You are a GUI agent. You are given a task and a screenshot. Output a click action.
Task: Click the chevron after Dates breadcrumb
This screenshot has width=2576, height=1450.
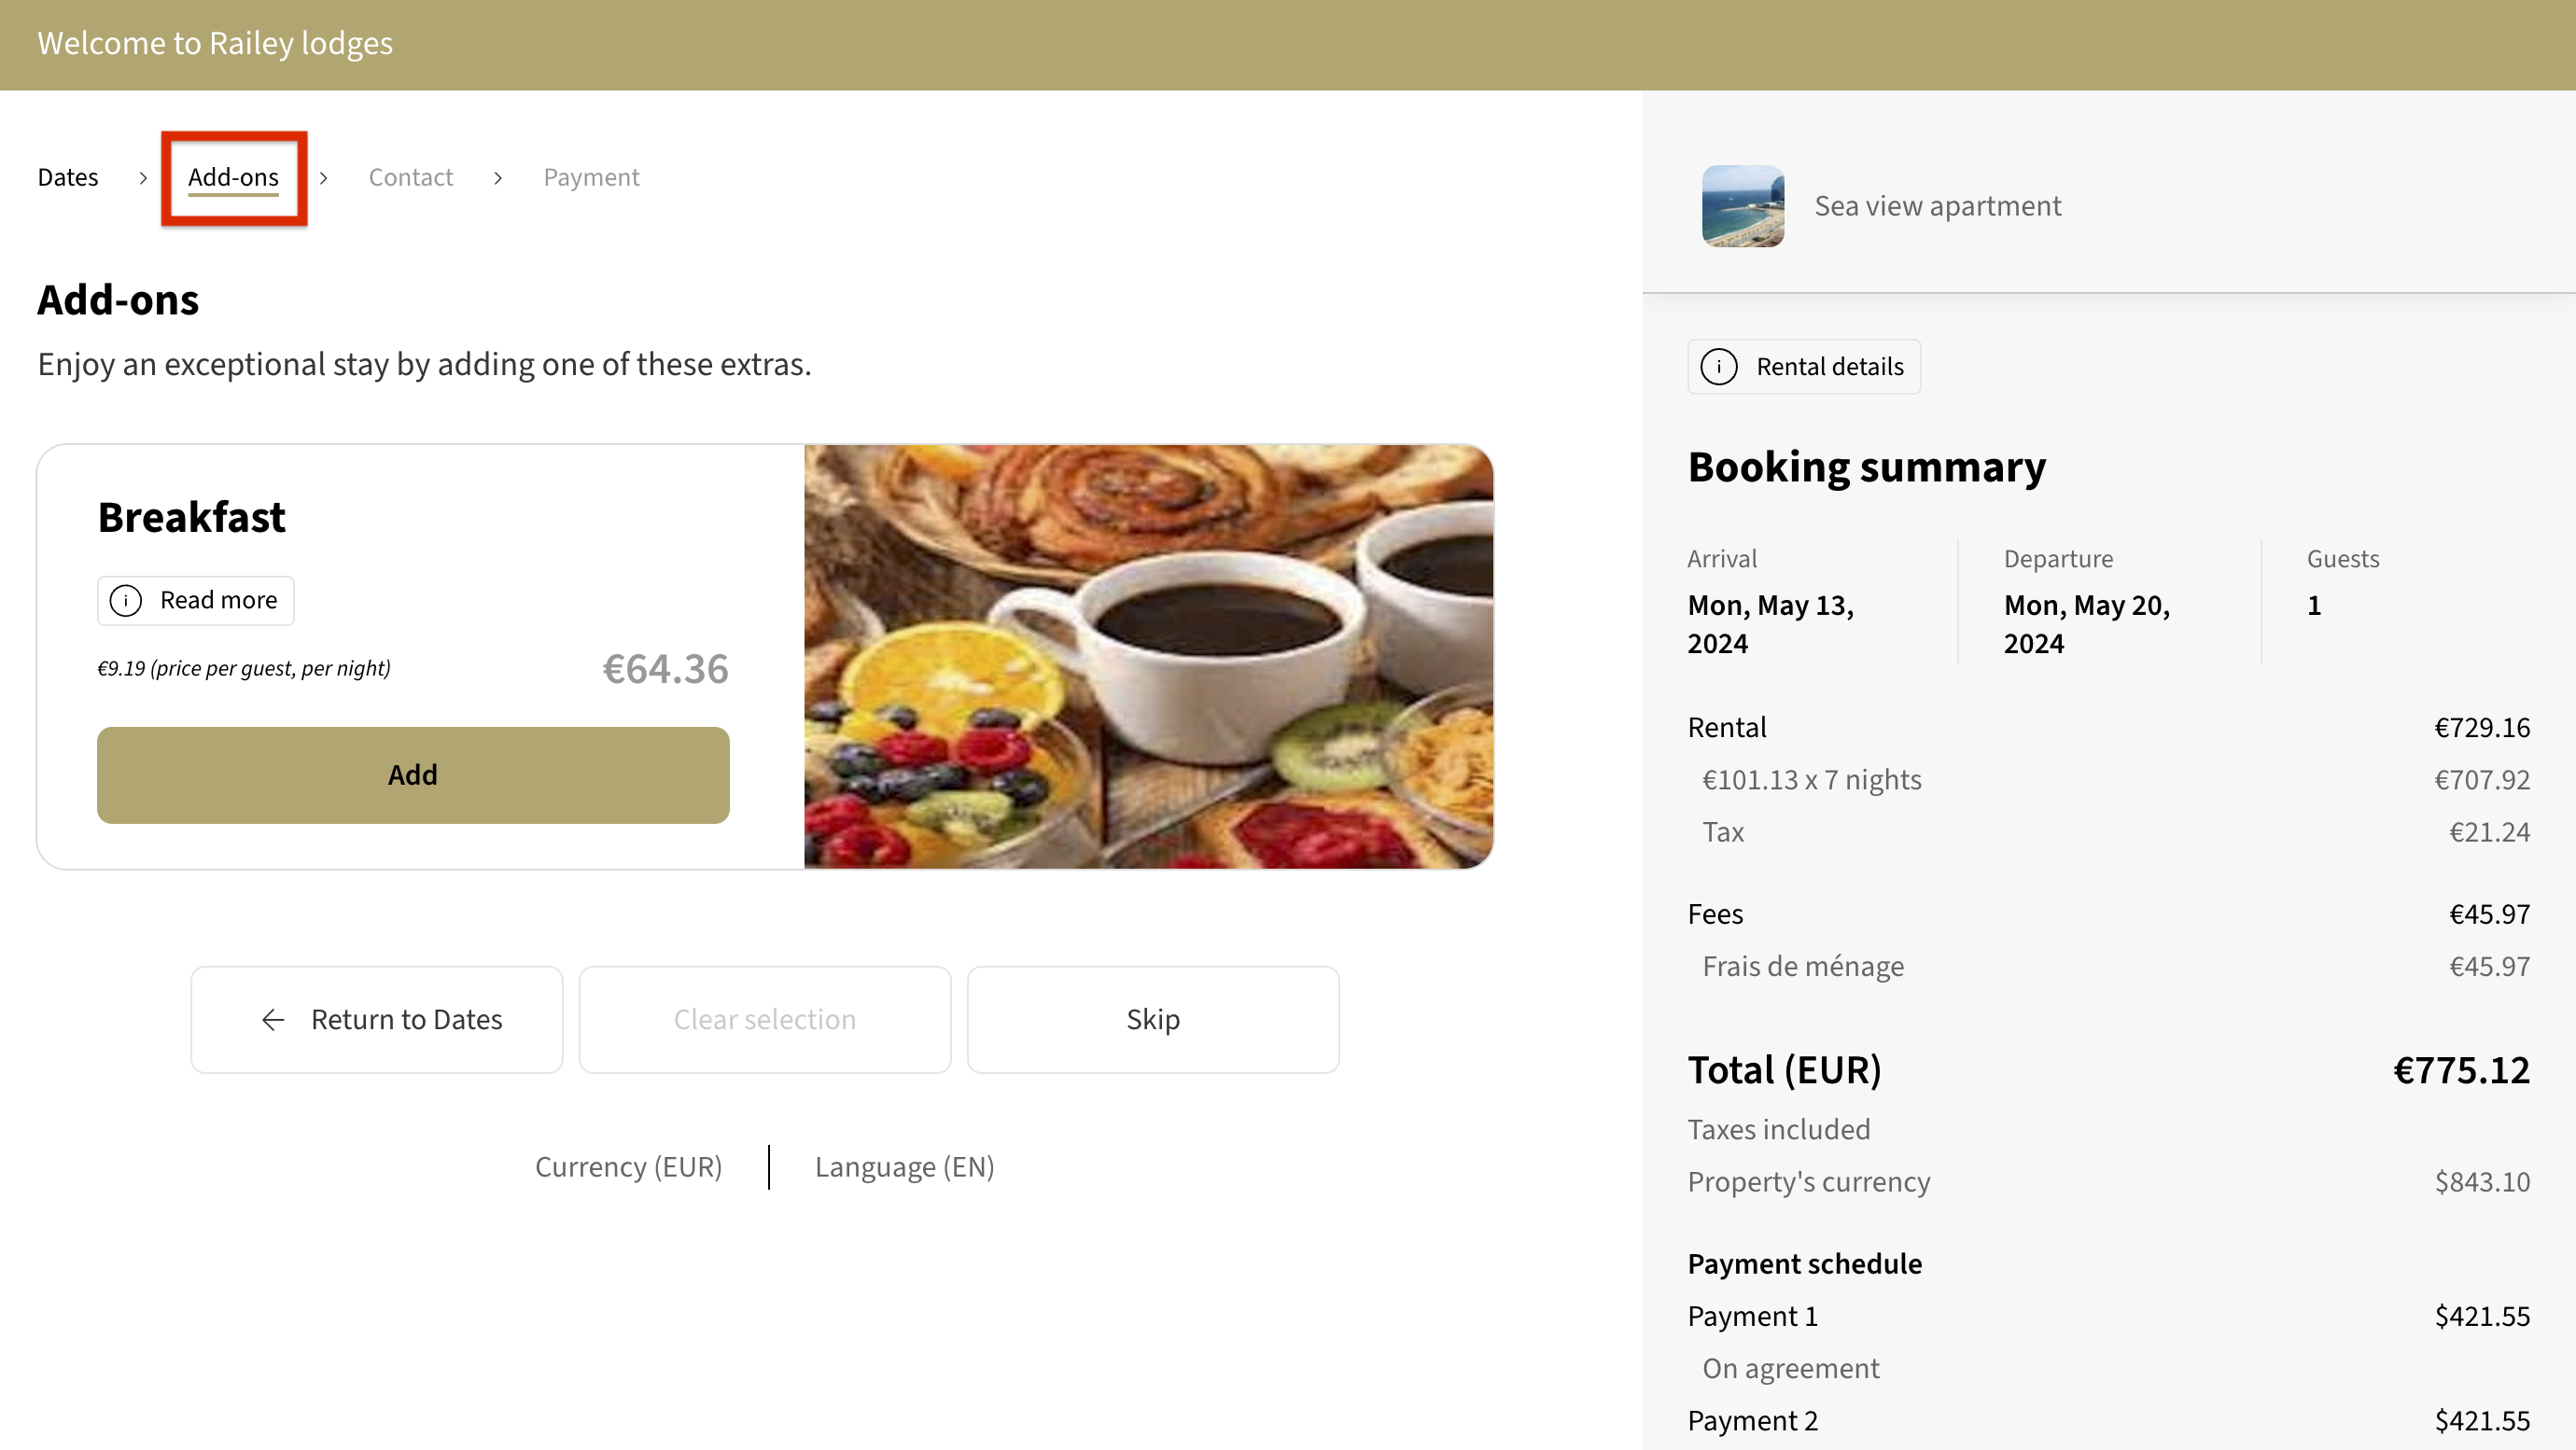tap(143, 177)
